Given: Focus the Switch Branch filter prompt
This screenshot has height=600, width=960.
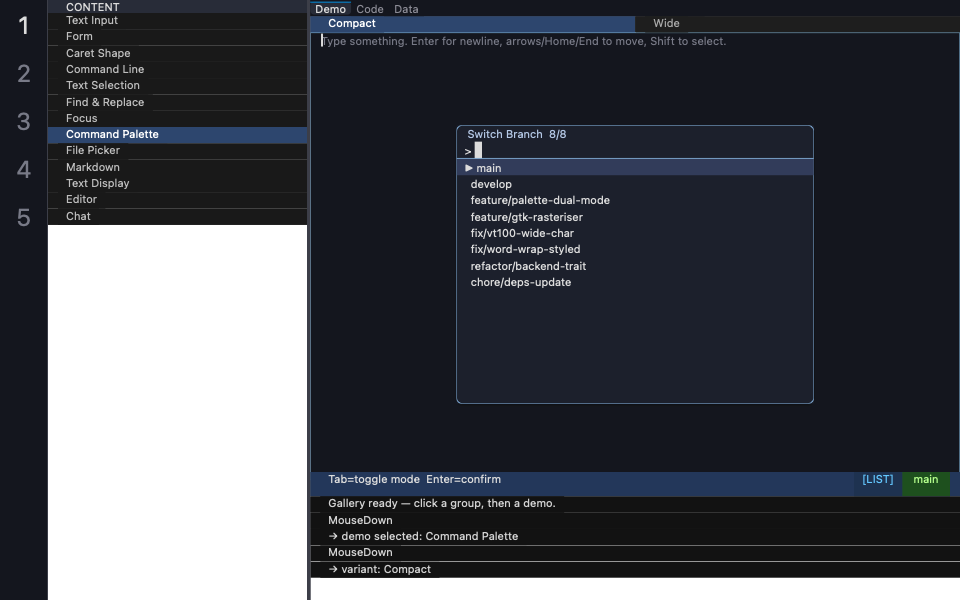Looking at the screenshot, I should coord(635,151).
